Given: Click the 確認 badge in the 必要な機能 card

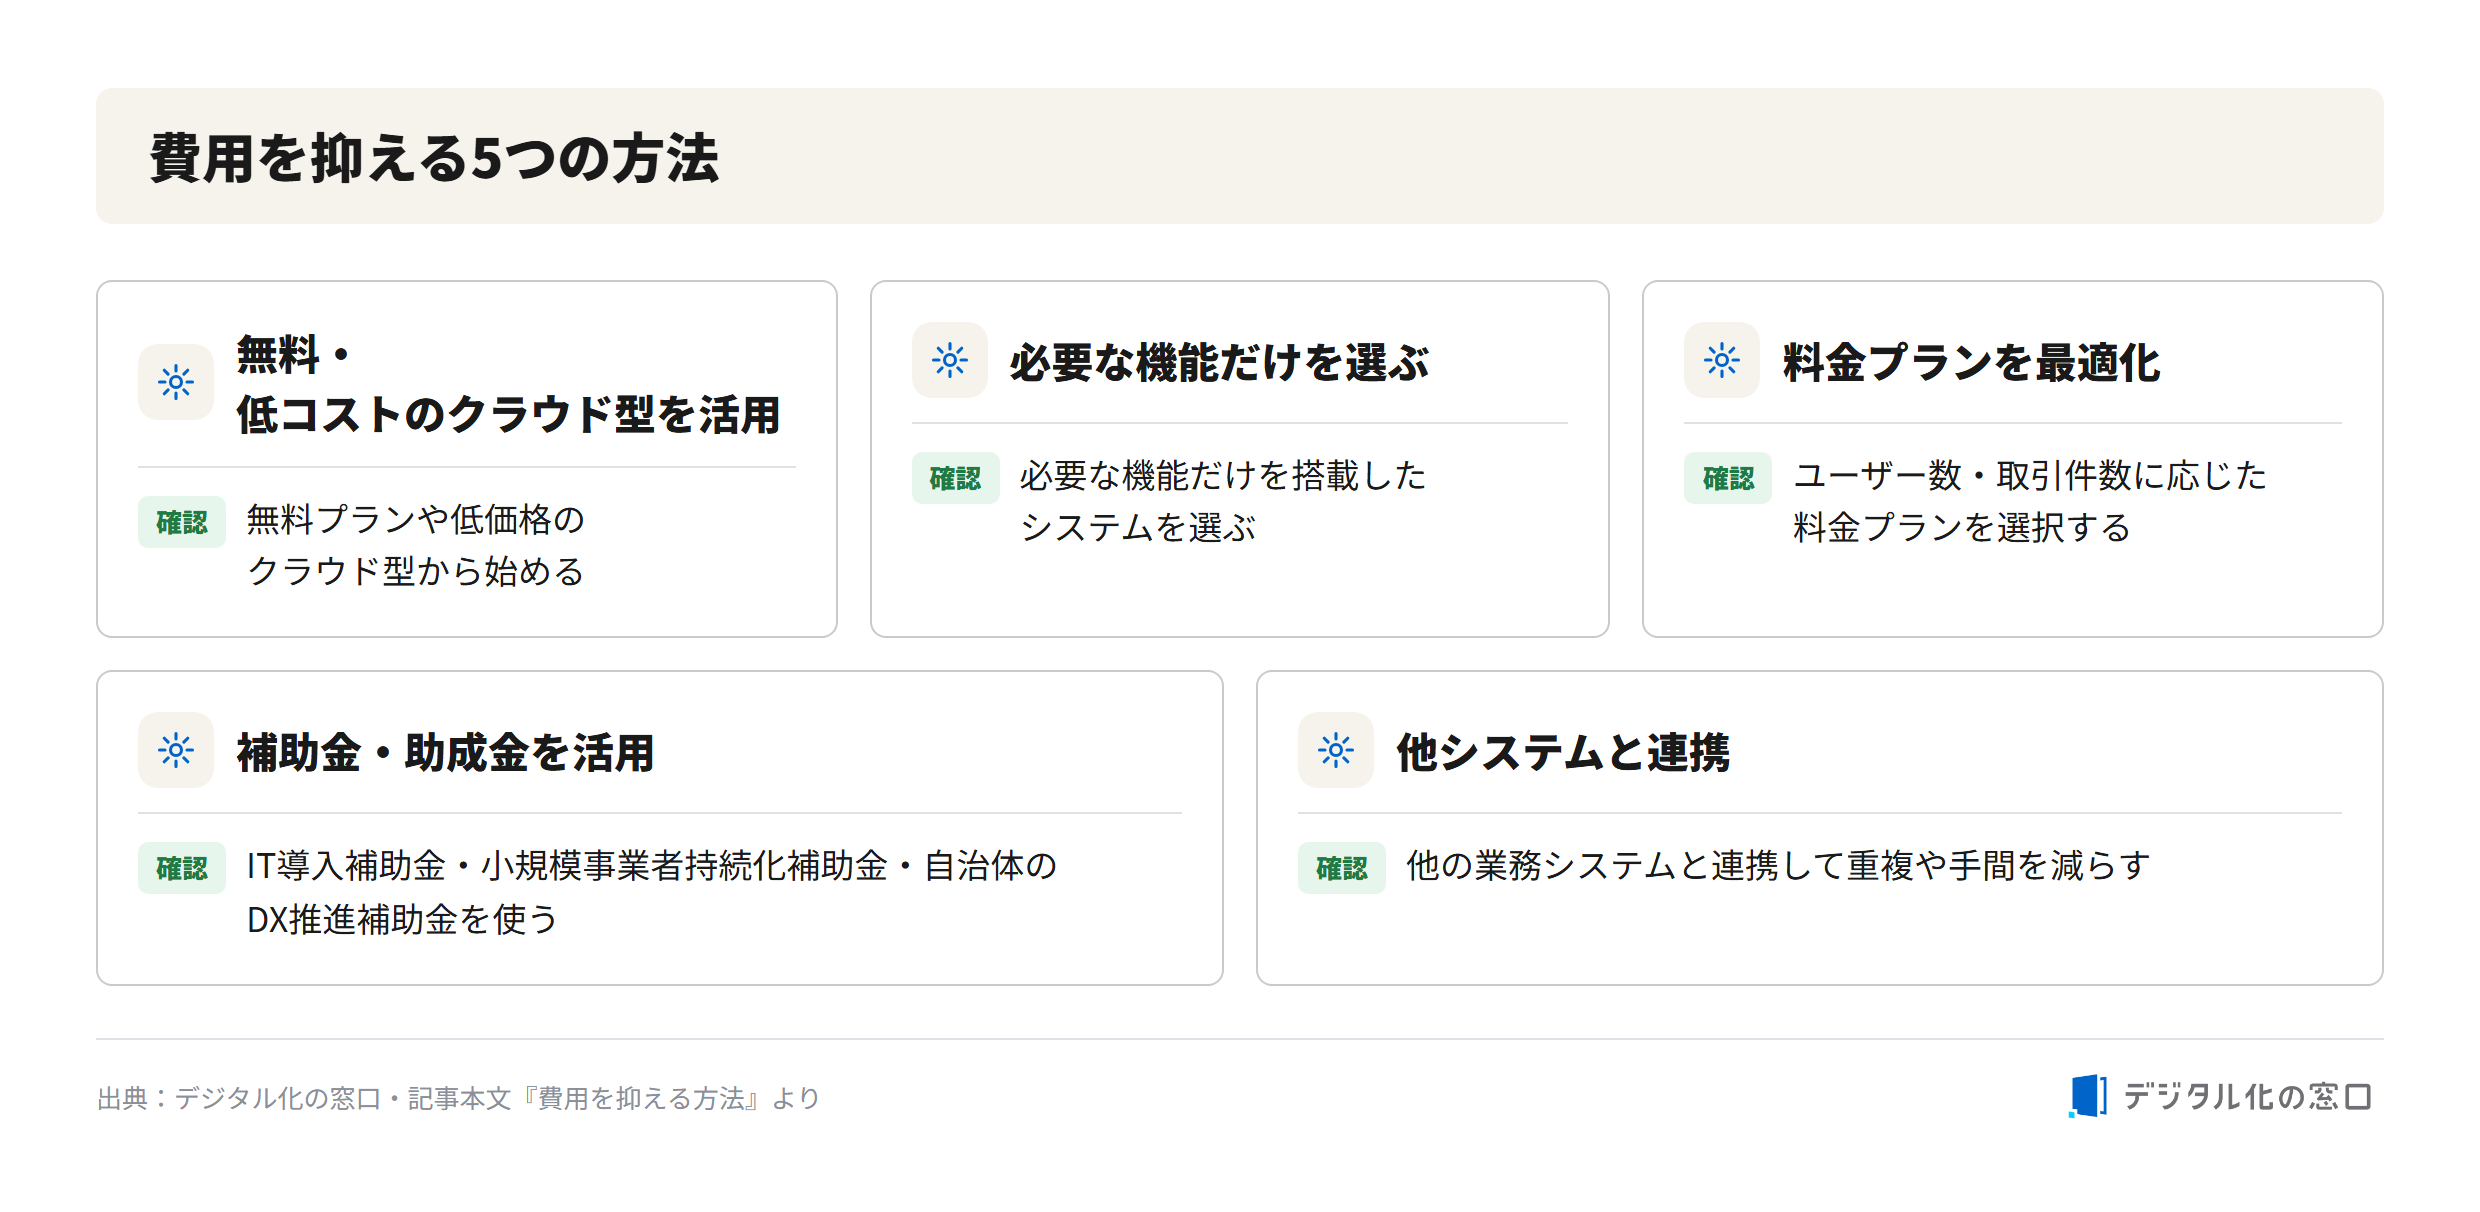Looking at the screenshot, I should click(956, 478).
